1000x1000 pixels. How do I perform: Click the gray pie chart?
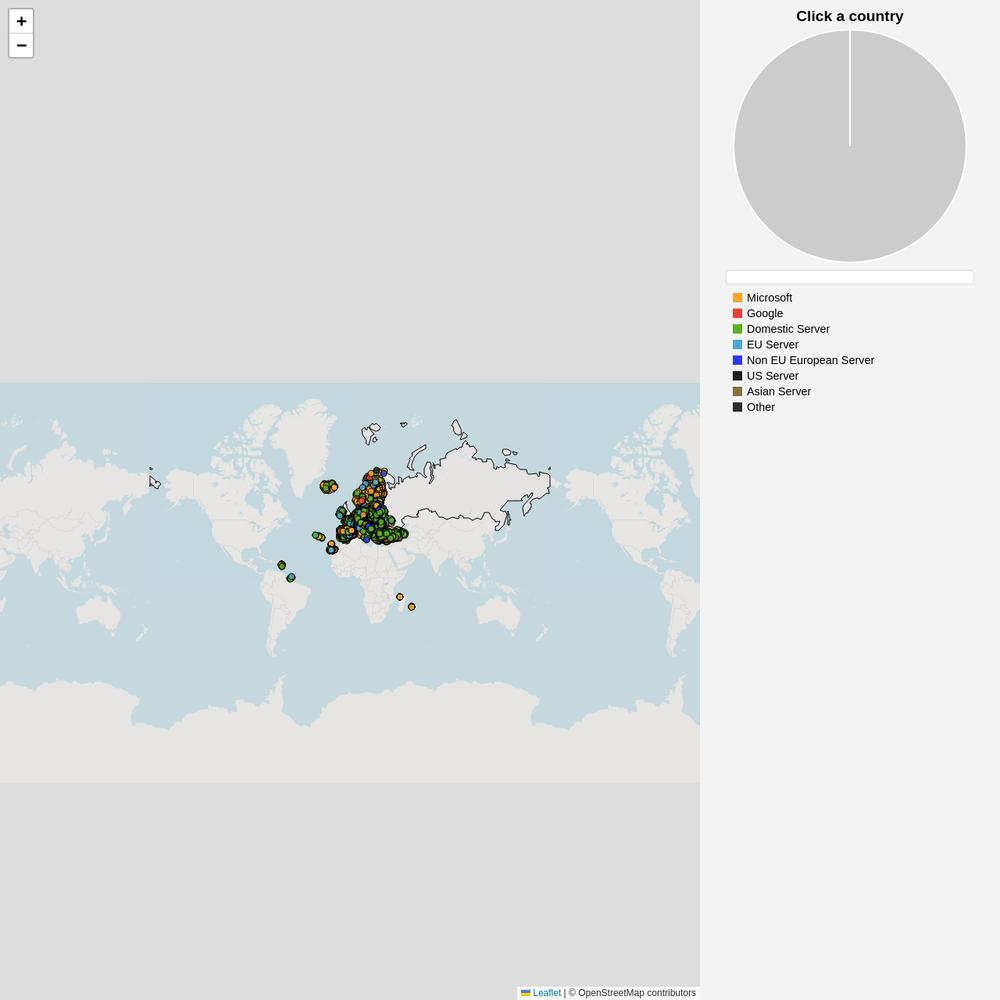[x=849, y=146]
